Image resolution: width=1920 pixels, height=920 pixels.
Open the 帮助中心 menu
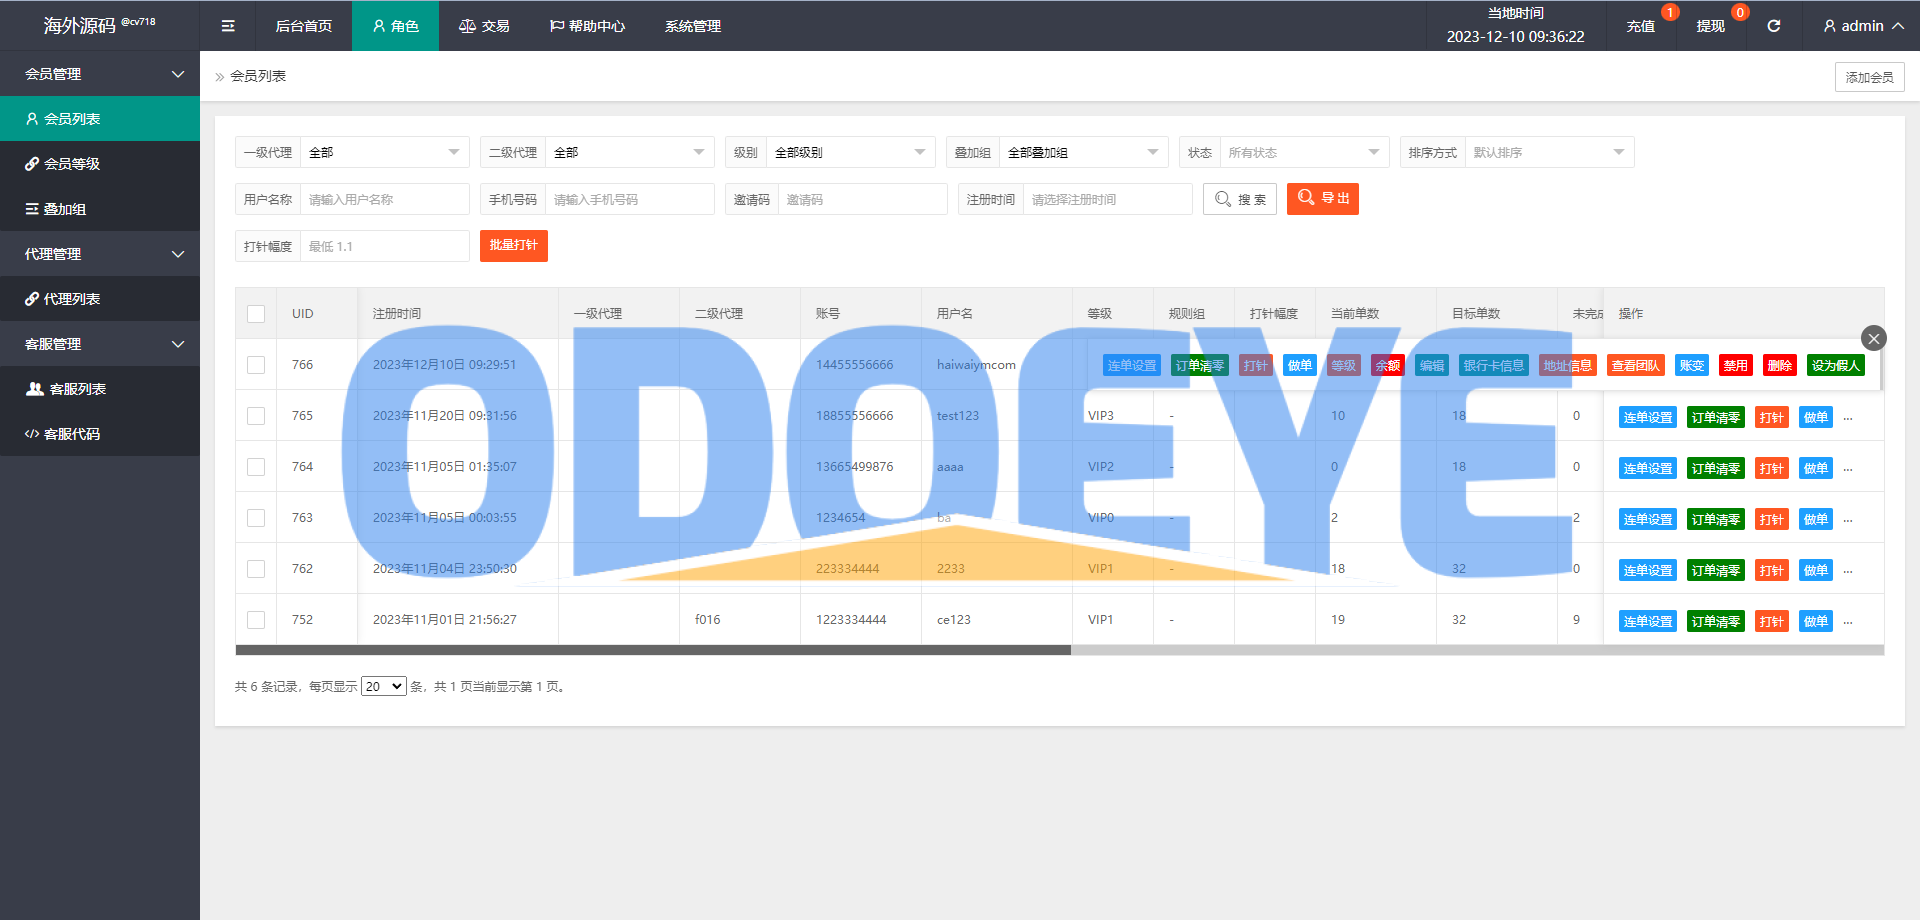(587, 26)
